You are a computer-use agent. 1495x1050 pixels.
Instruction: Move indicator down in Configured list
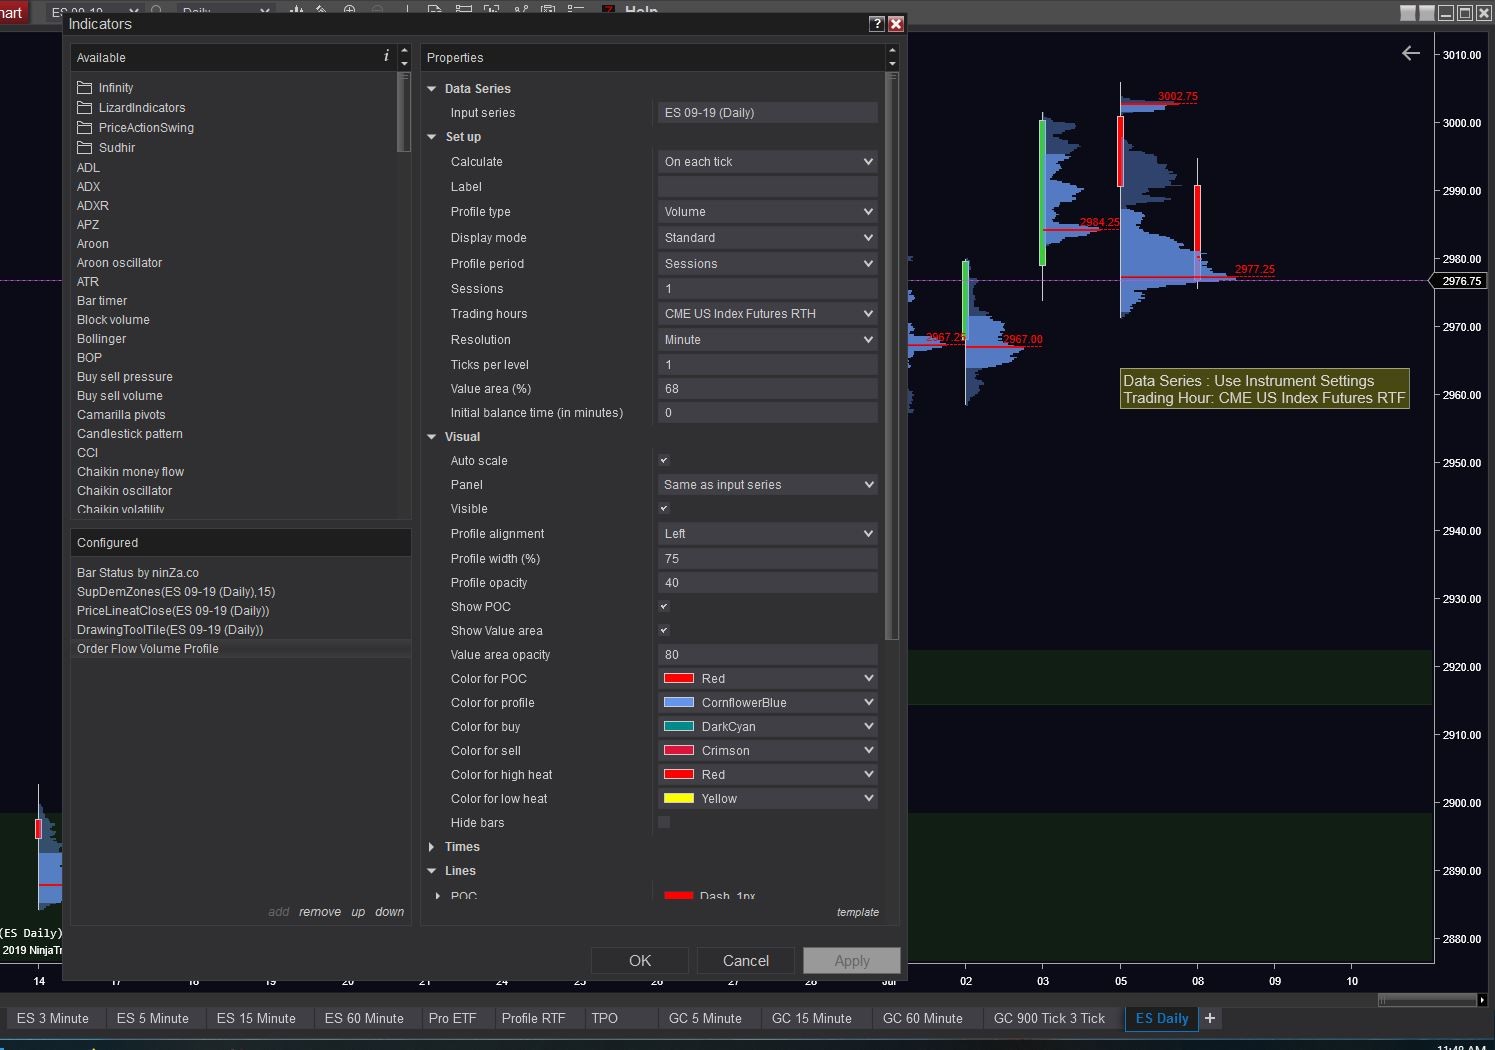pyautogui.click(x=390, y=912)
